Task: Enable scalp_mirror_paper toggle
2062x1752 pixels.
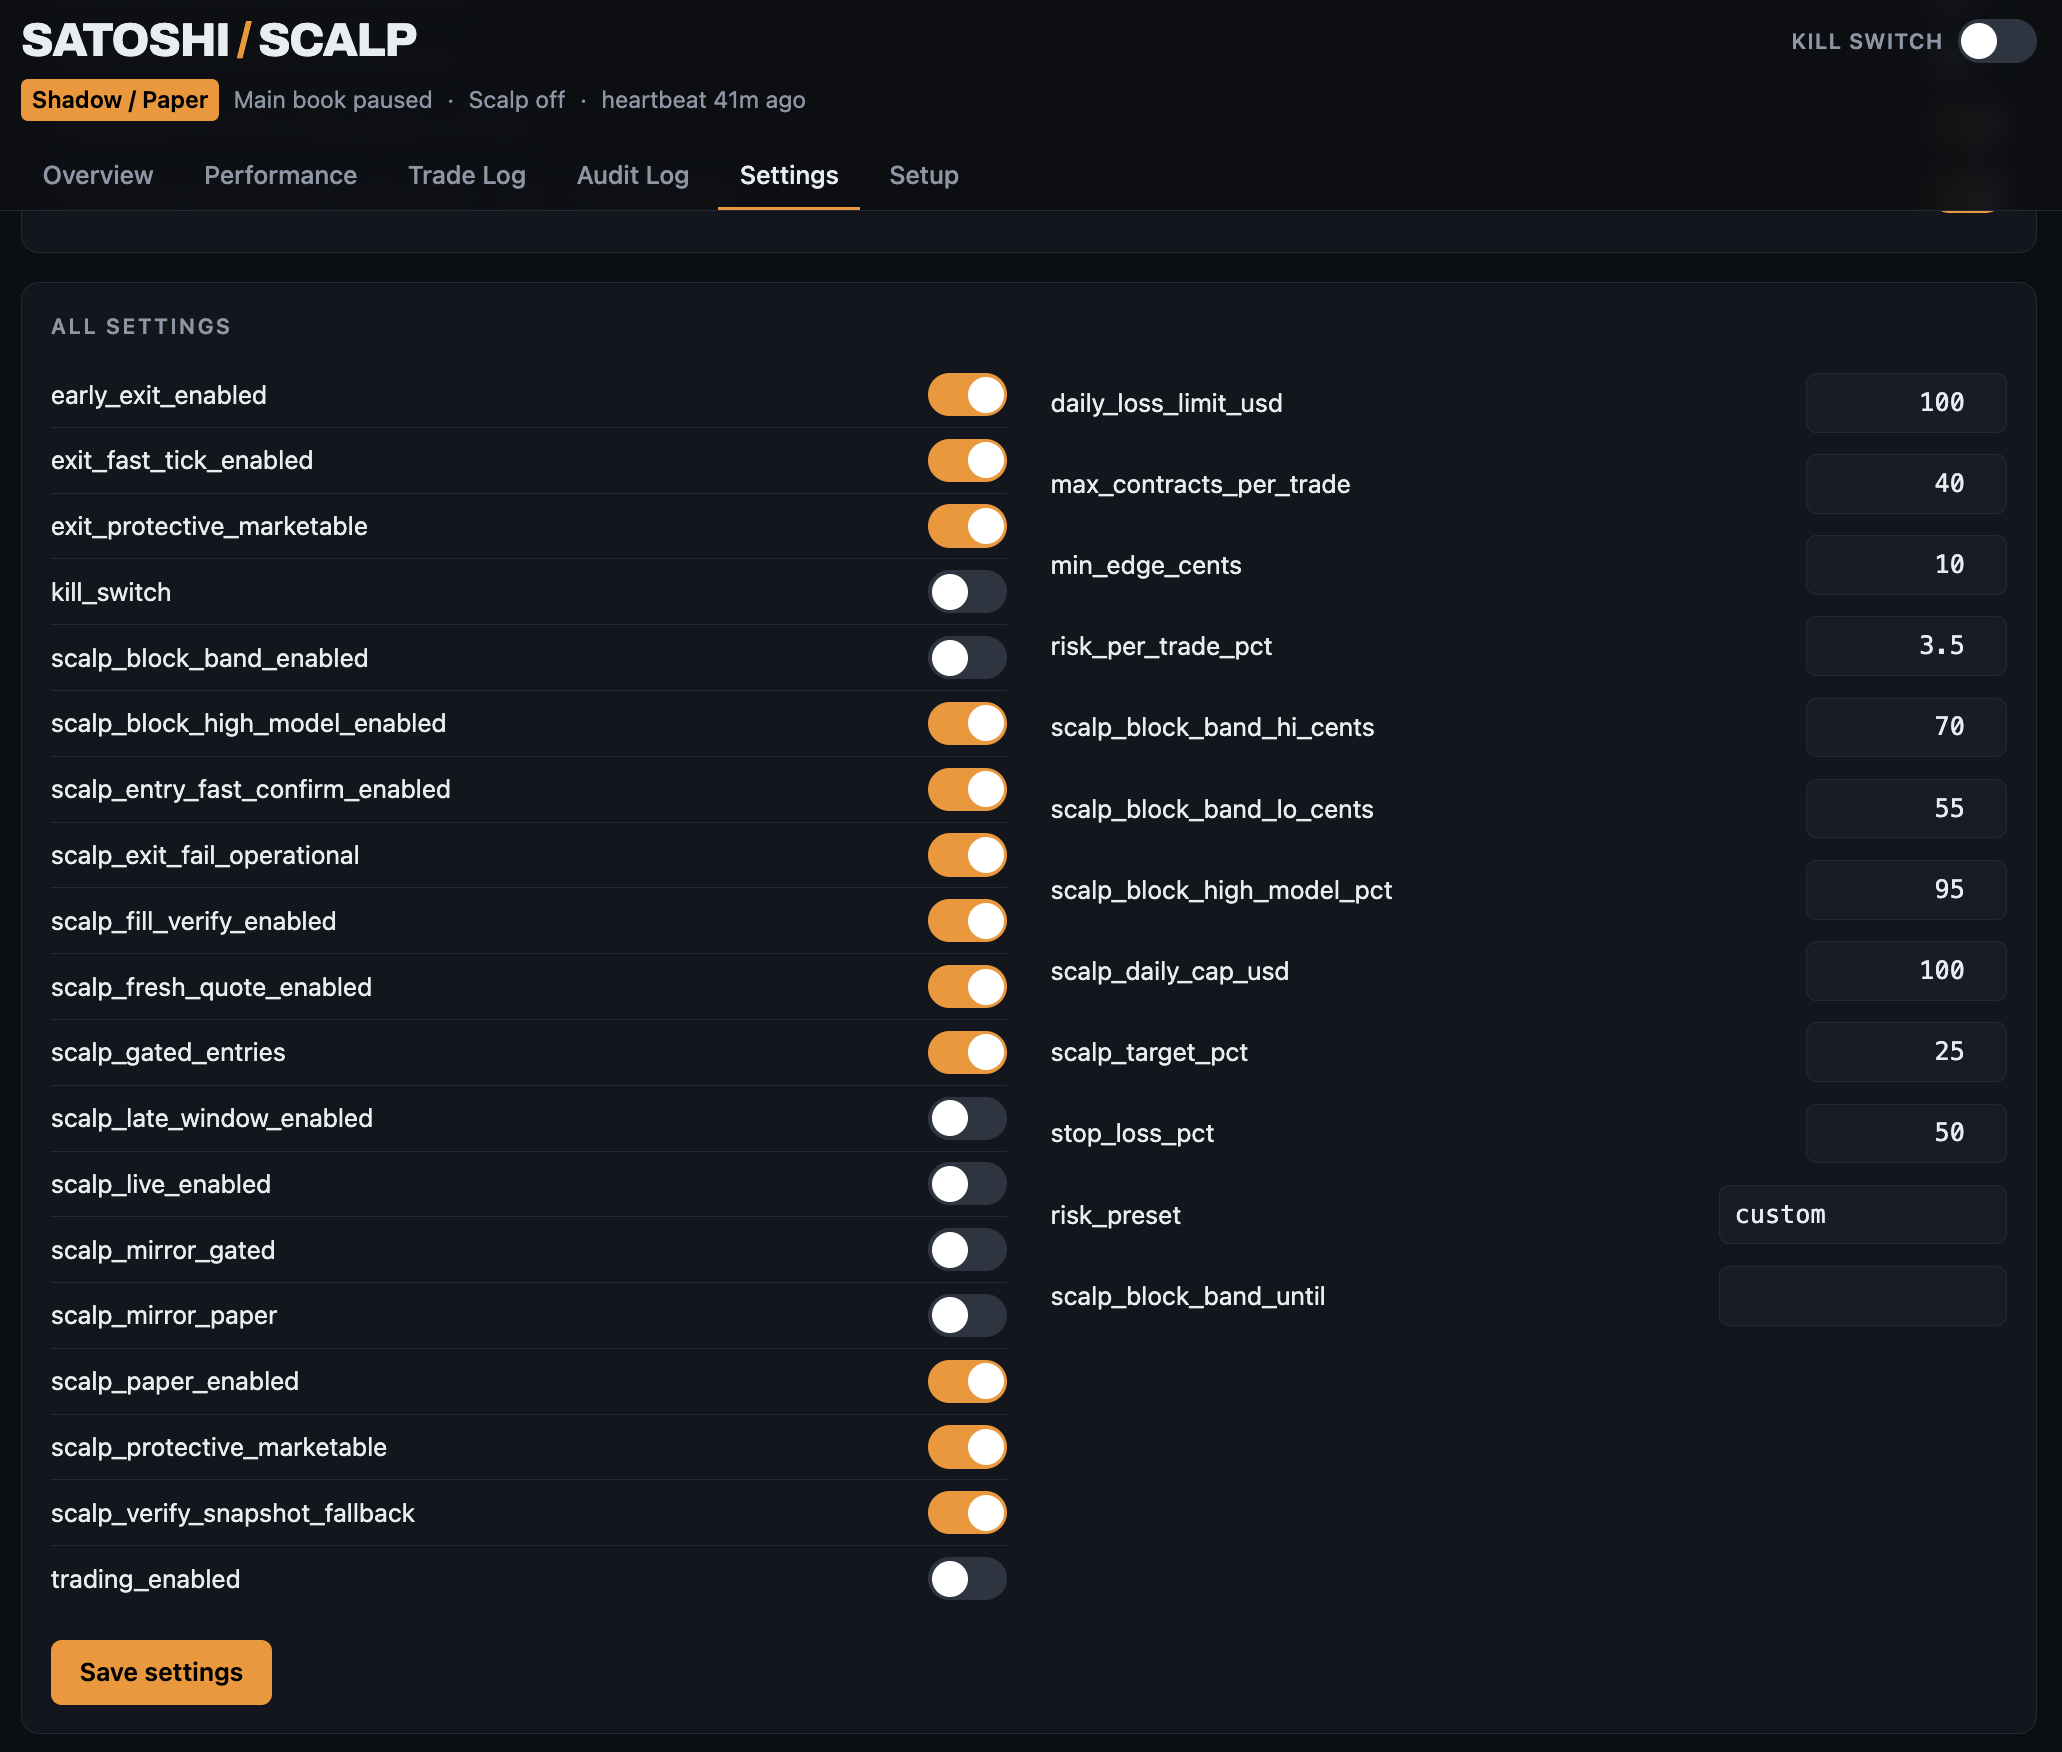Action: coord(967,1315)
